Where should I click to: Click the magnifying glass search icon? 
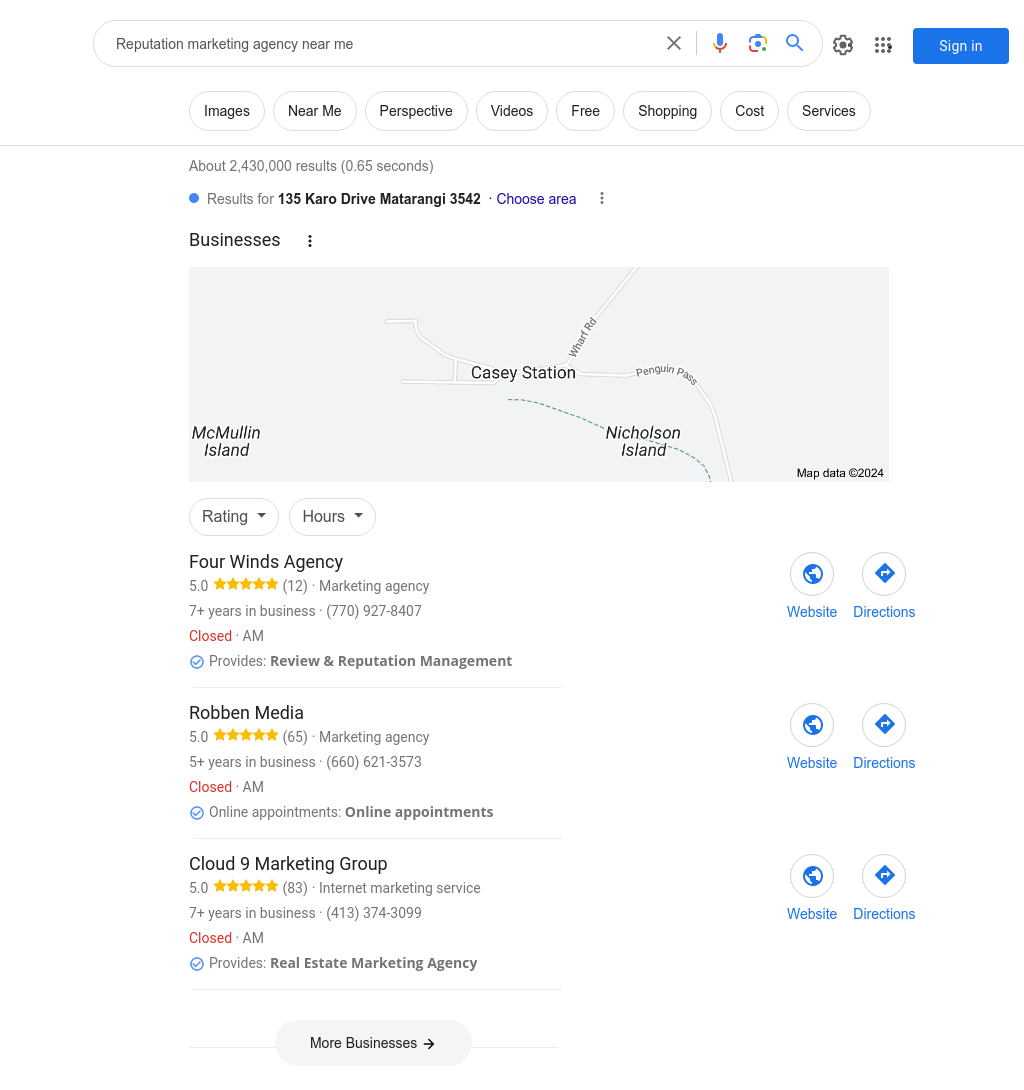[x=795, y=44]
